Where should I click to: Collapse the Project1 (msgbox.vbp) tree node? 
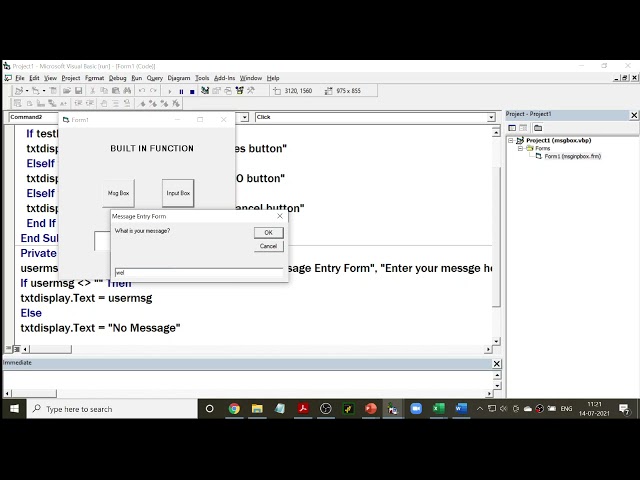(x=510, y=140)
